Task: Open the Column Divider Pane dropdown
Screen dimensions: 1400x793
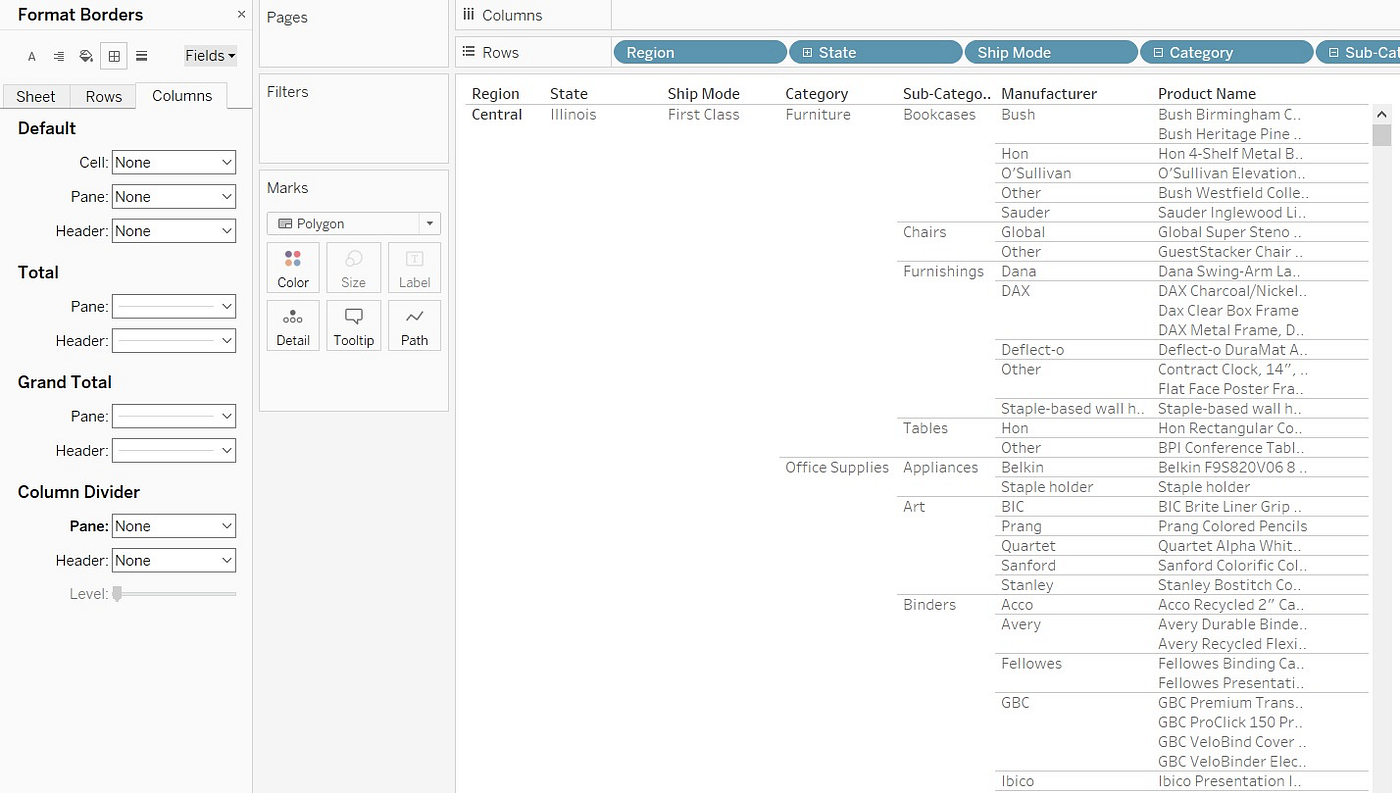Action: (174, 526)
